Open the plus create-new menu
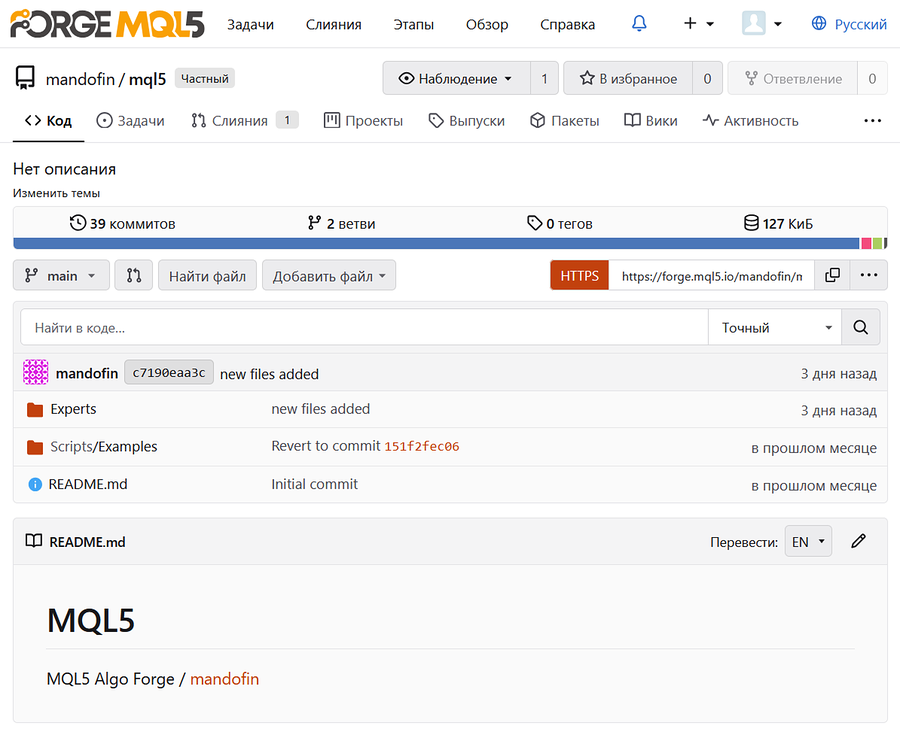This screenshot has height=735, width=900. click(x=698, y=24)
